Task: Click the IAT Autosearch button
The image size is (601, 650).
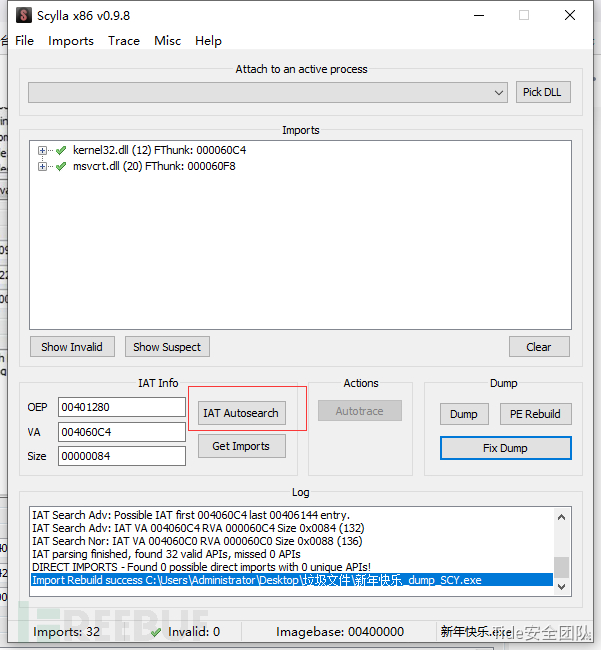Action: [x=242, y=413]
